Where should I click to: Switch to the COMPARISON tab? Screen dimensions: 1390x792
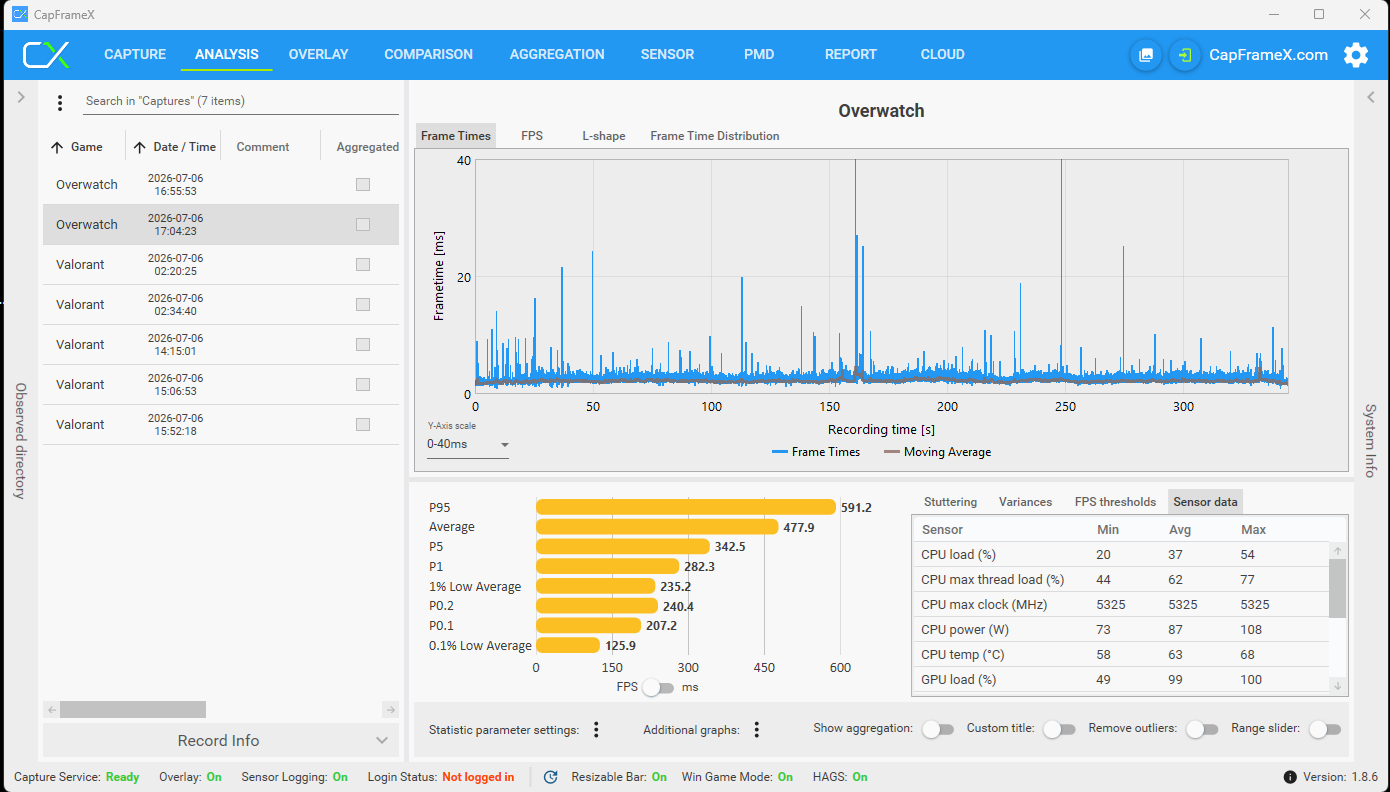(x=428, y=55)
